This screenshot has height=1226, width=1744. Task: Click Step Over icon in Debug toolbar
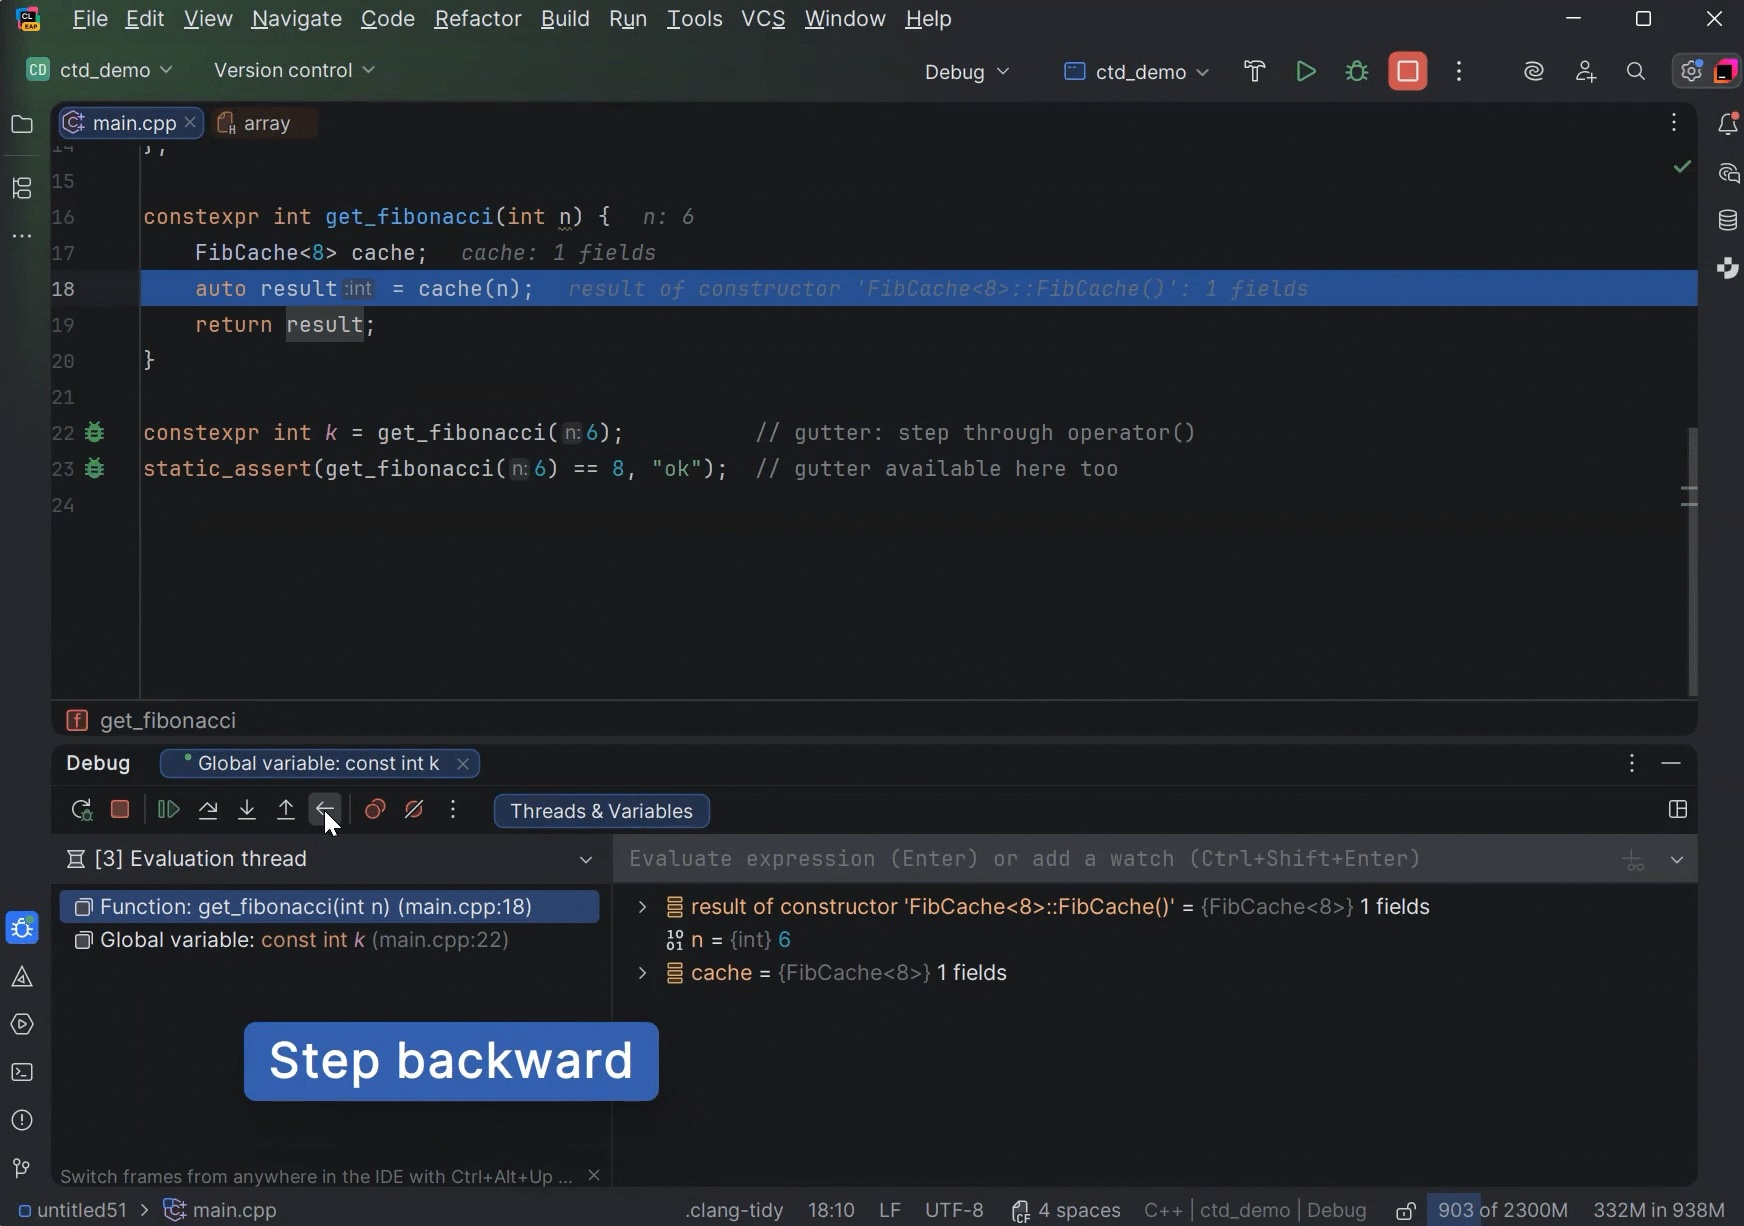tap(208, 810)
